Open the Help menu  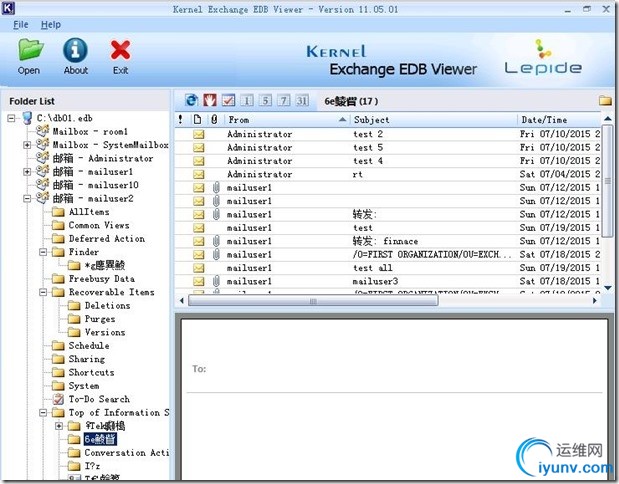coord(51,24)
